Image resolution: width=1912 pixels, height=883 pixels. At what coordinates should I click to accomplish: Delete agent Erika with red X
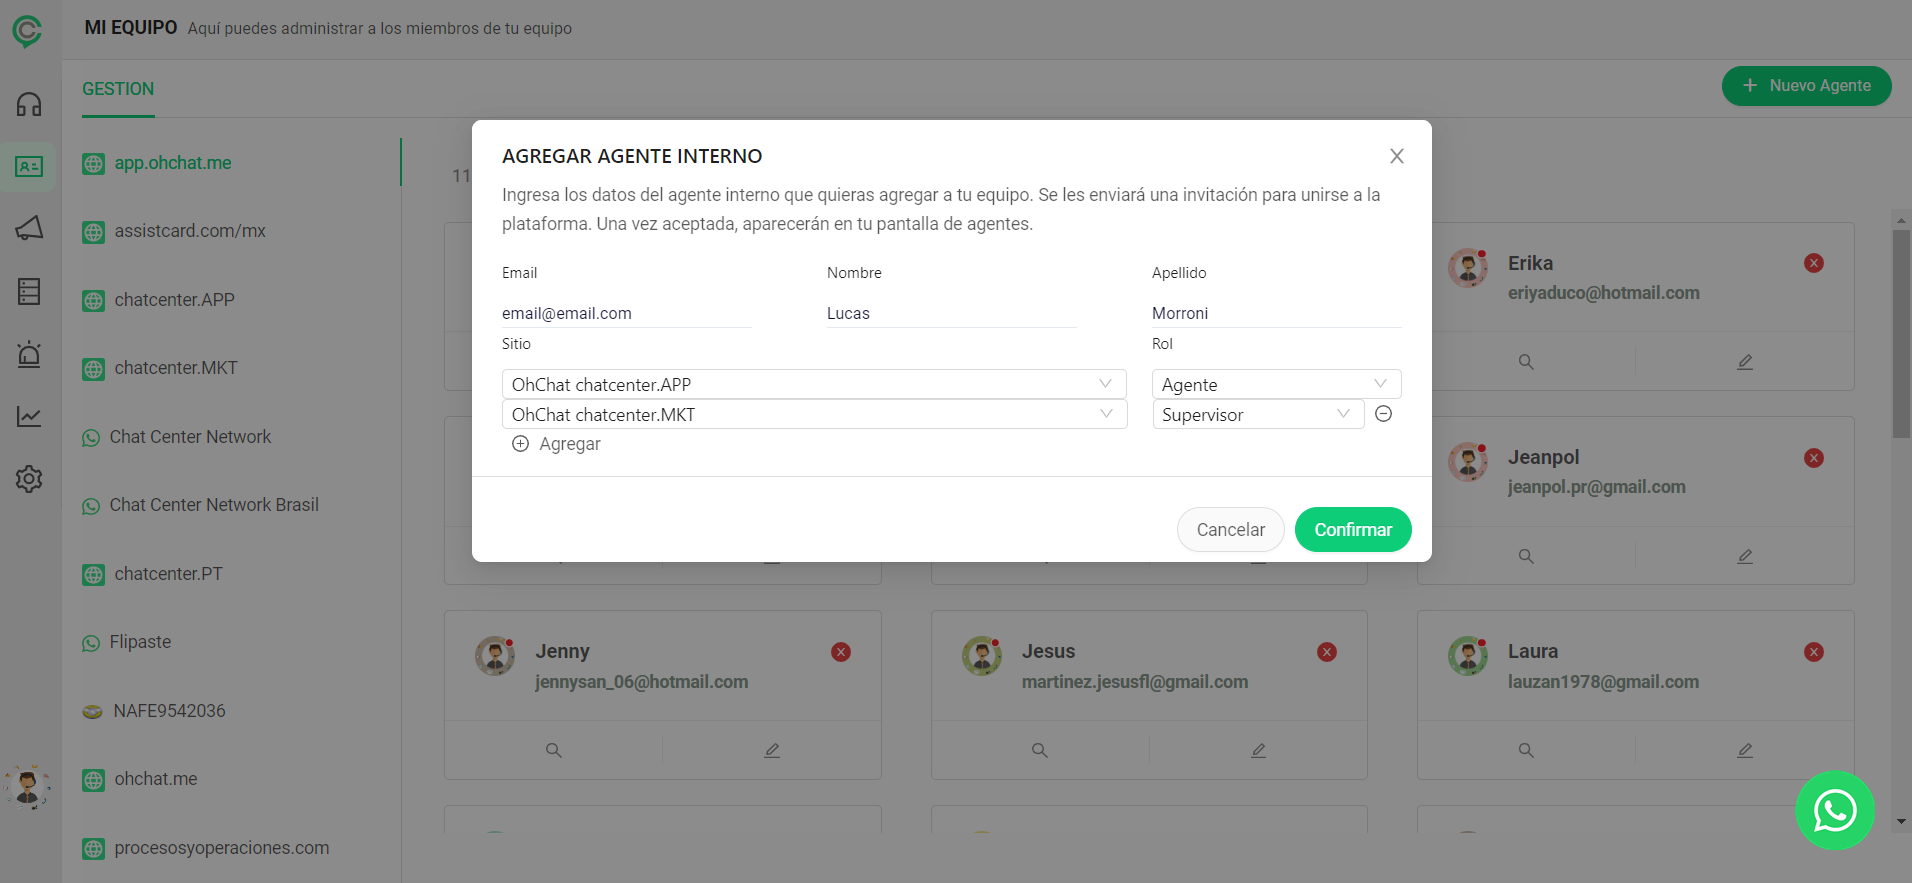[1814, 263]
